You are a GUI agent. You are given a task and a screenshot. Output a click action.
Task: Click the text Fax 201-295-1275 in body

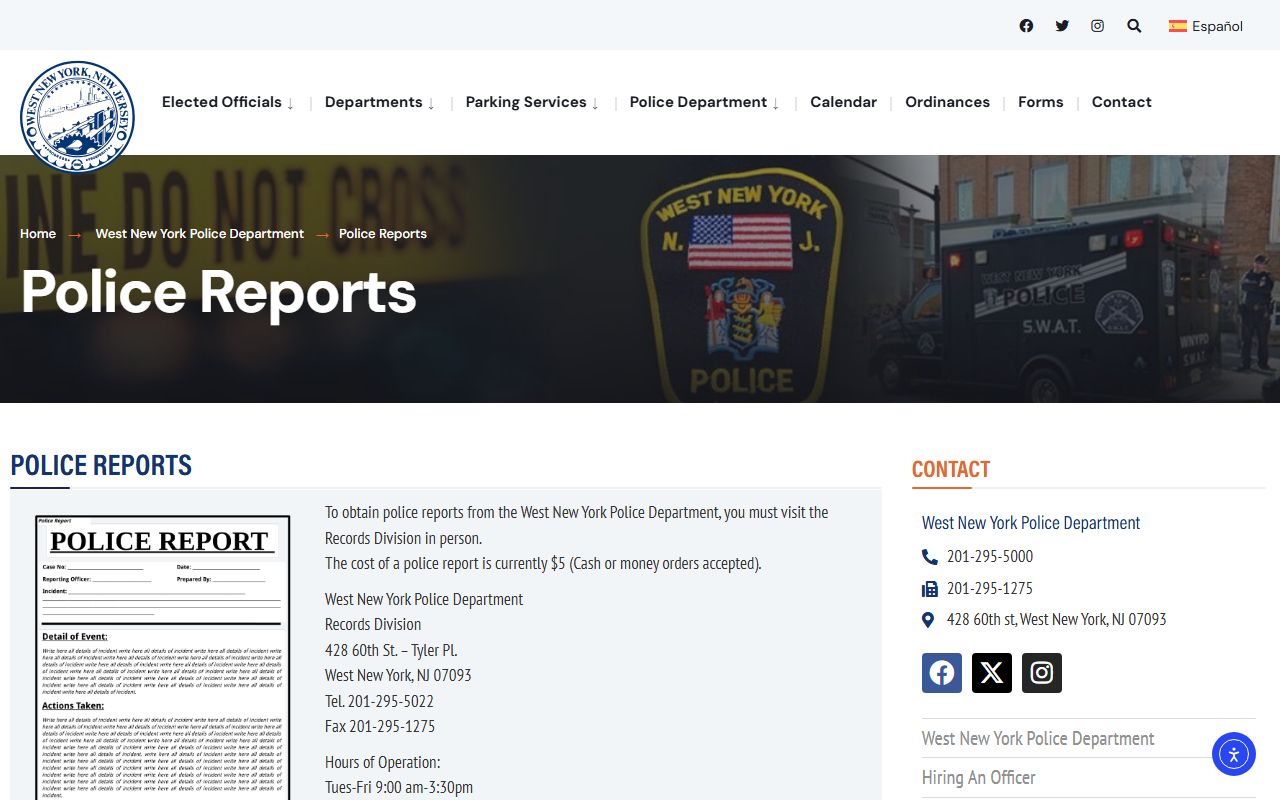[380, 727]
